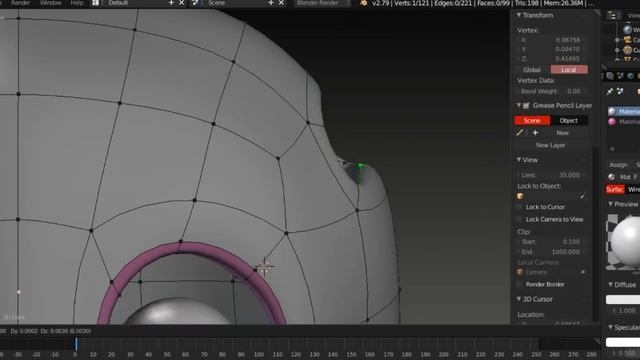Collapse the Grease Pencil Layer panel
This screenshot has width=640, height=360.
pos(519,105)
